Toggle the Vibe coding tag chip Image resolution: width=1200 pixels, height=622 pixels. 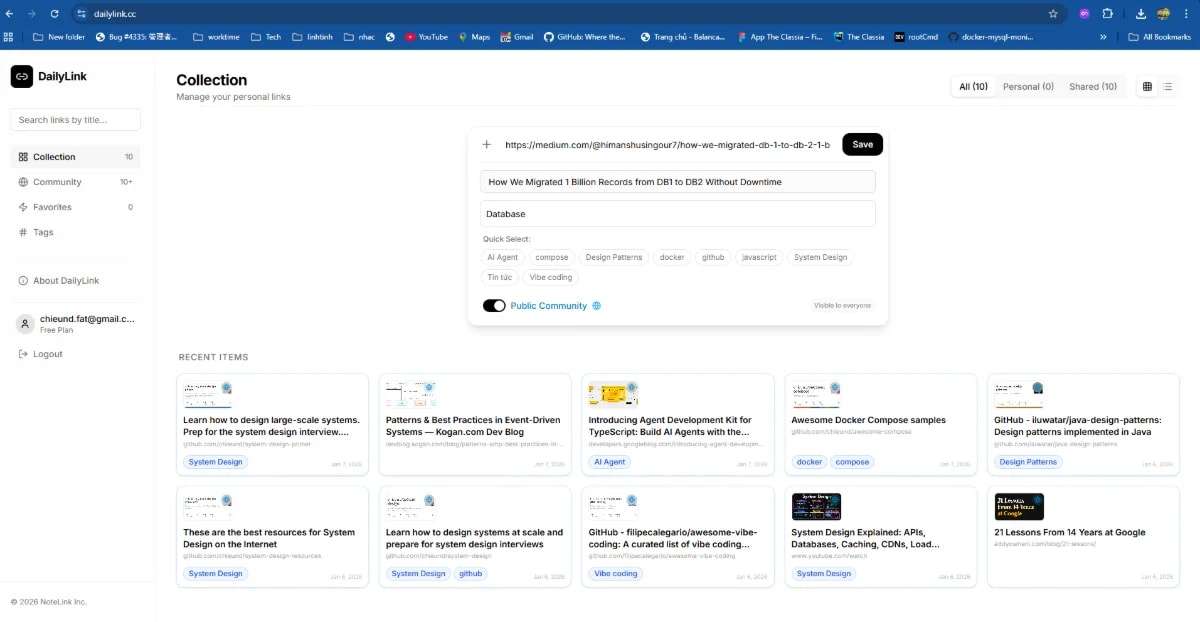pyautogui.click(x=550, y=277)
